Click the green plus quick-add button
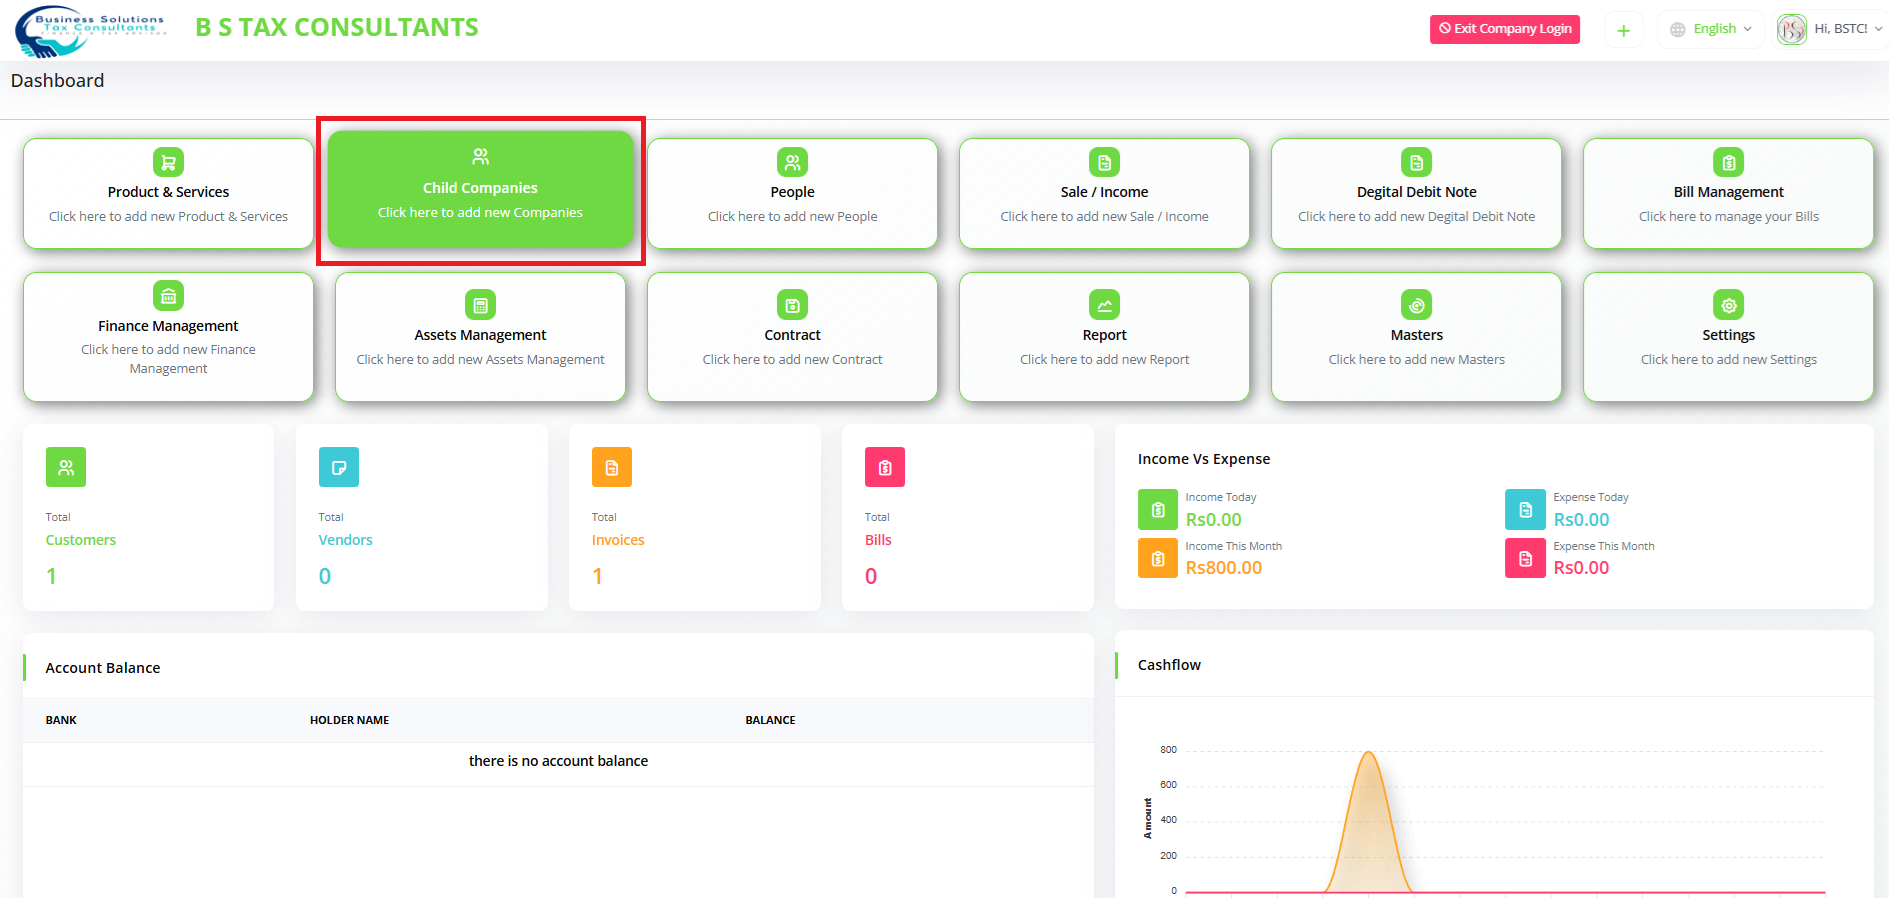 click(x=1623, y=31)
